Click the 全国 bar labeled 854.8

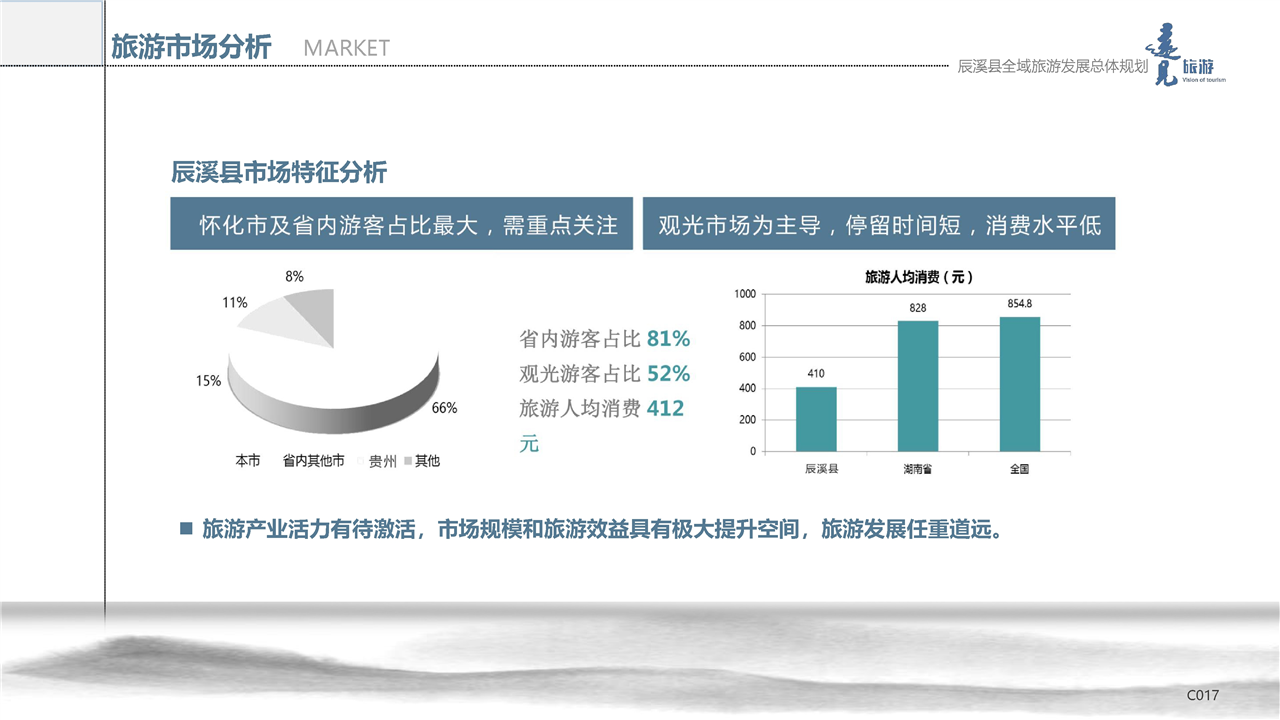coord(1019,384)
